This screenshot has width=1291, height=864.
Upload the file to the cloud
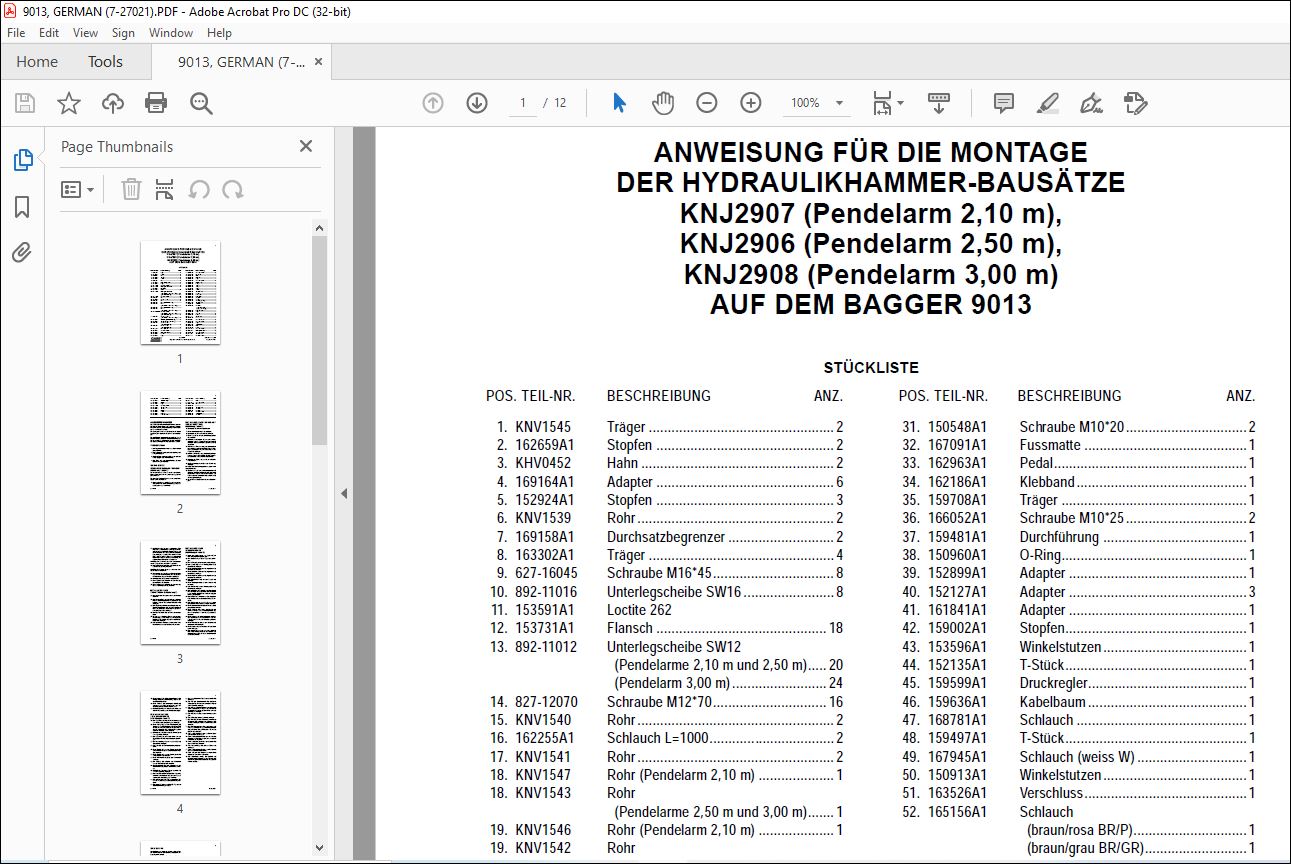[113, 103]
